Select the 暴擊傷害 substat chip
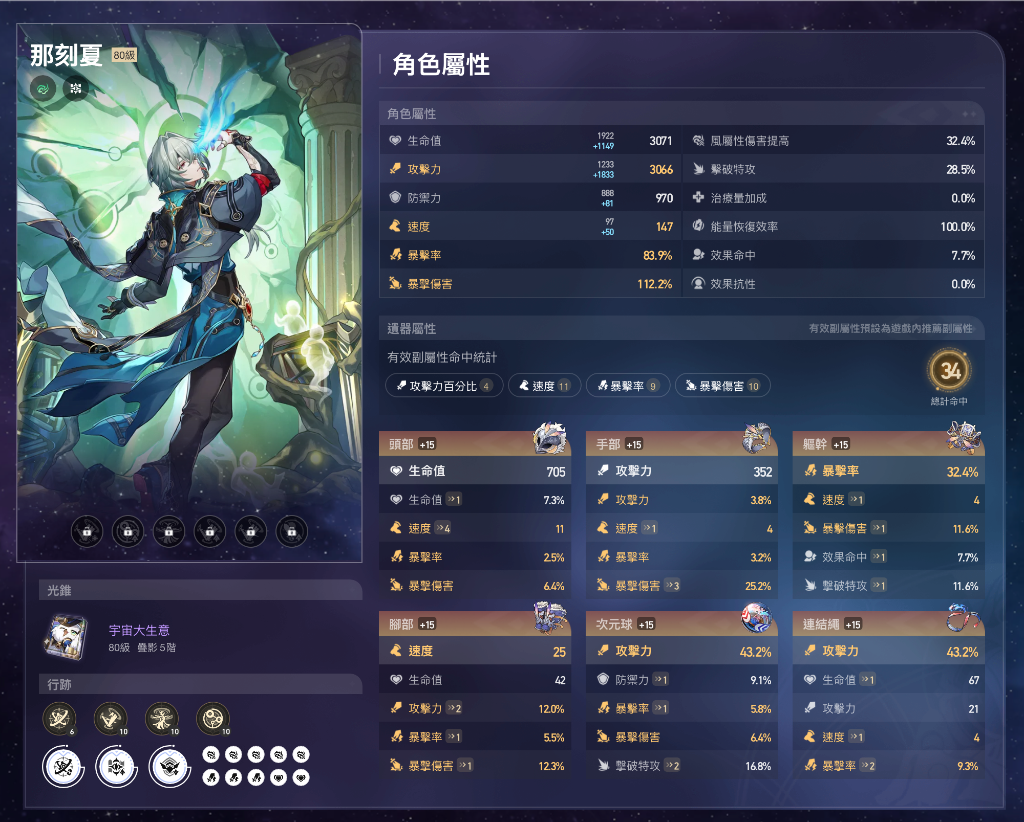Screen dimensions: 1024x822 723,386
